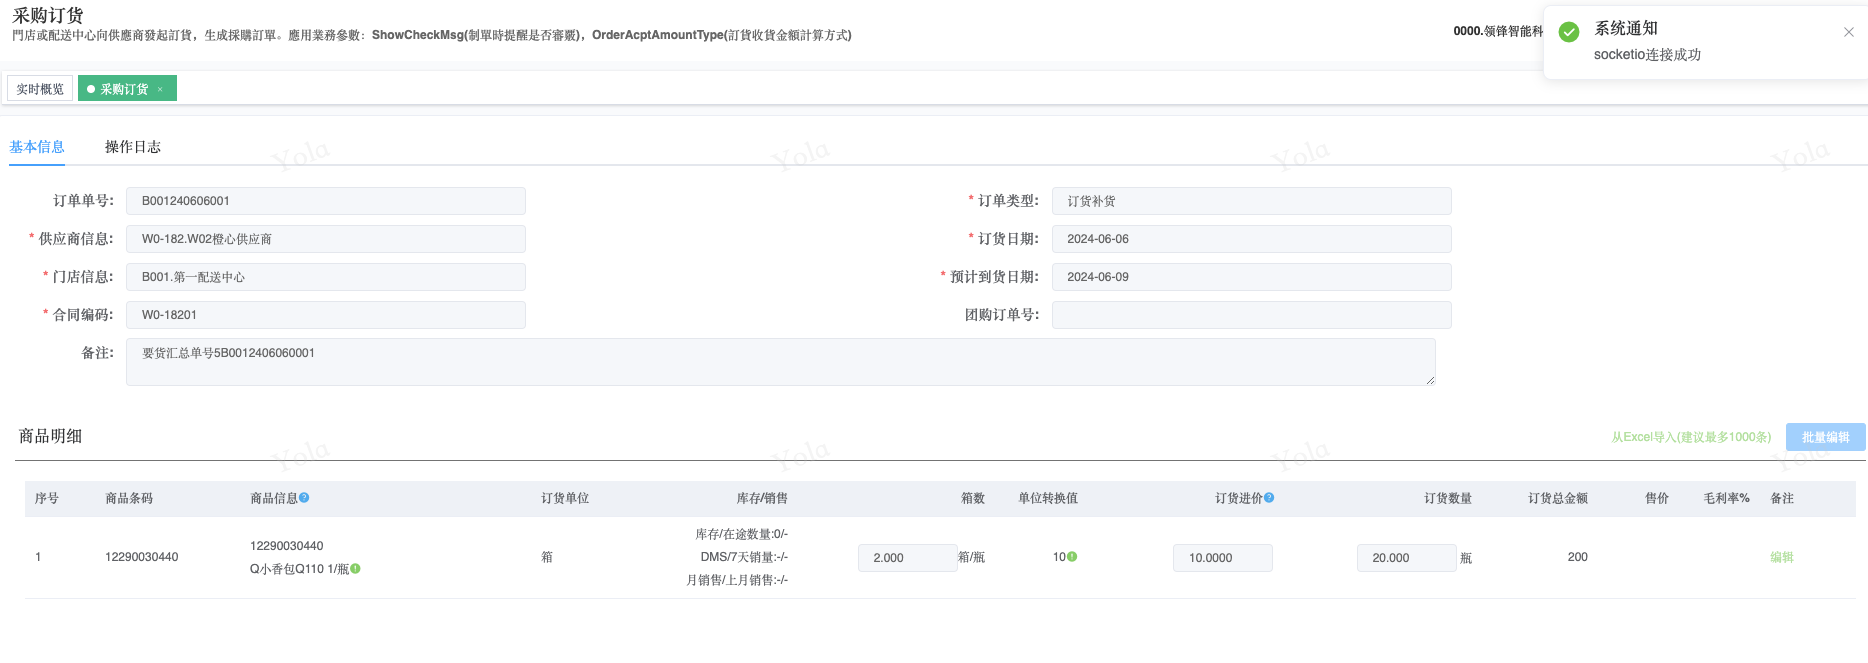Image resolution: width=1868 pixels, height=663 pixels.
Task: Click the 合同编码 field W0-18201
Action: (326, 315)
